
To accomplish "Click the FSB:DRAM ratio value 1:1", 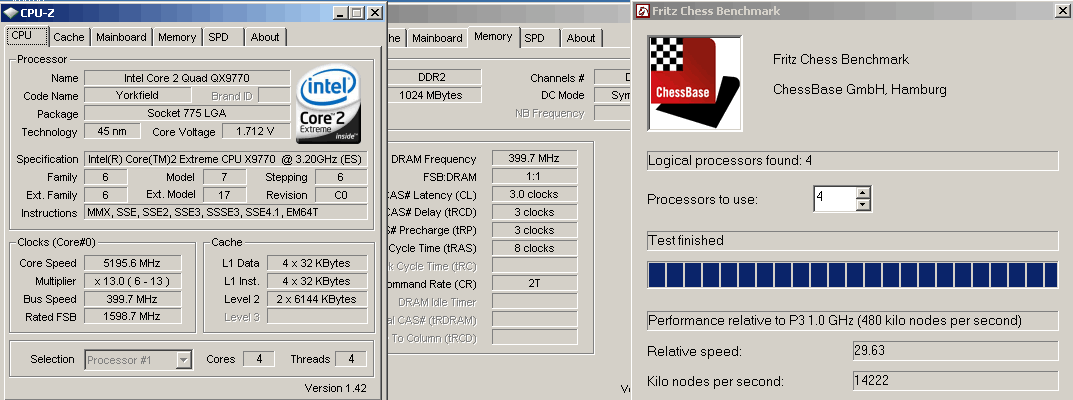I will 534,176.
